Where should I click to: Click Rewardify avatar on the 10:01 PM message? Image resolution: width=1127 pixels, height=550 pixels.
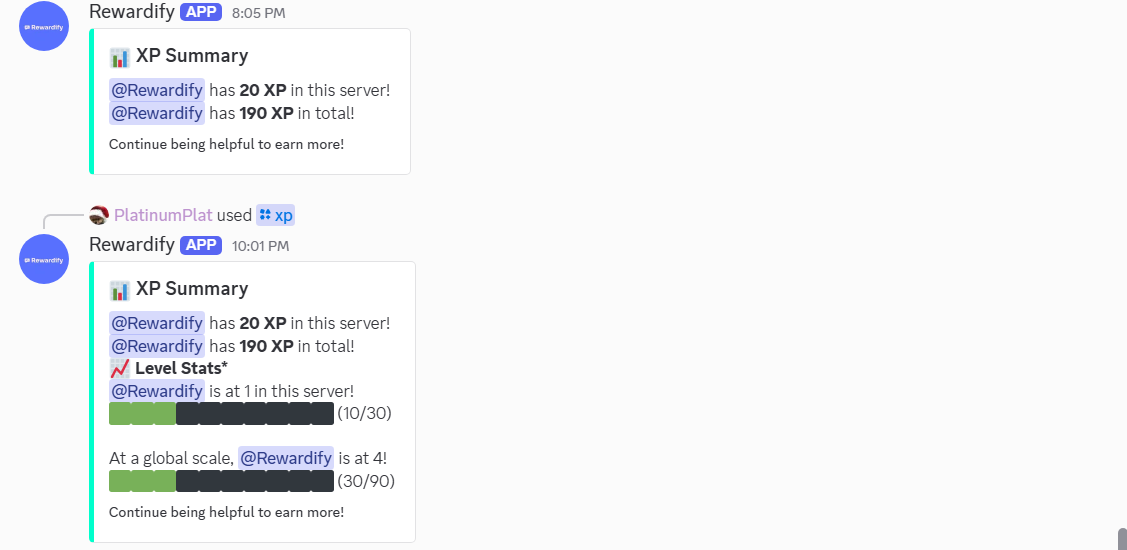tap(44, 259)
